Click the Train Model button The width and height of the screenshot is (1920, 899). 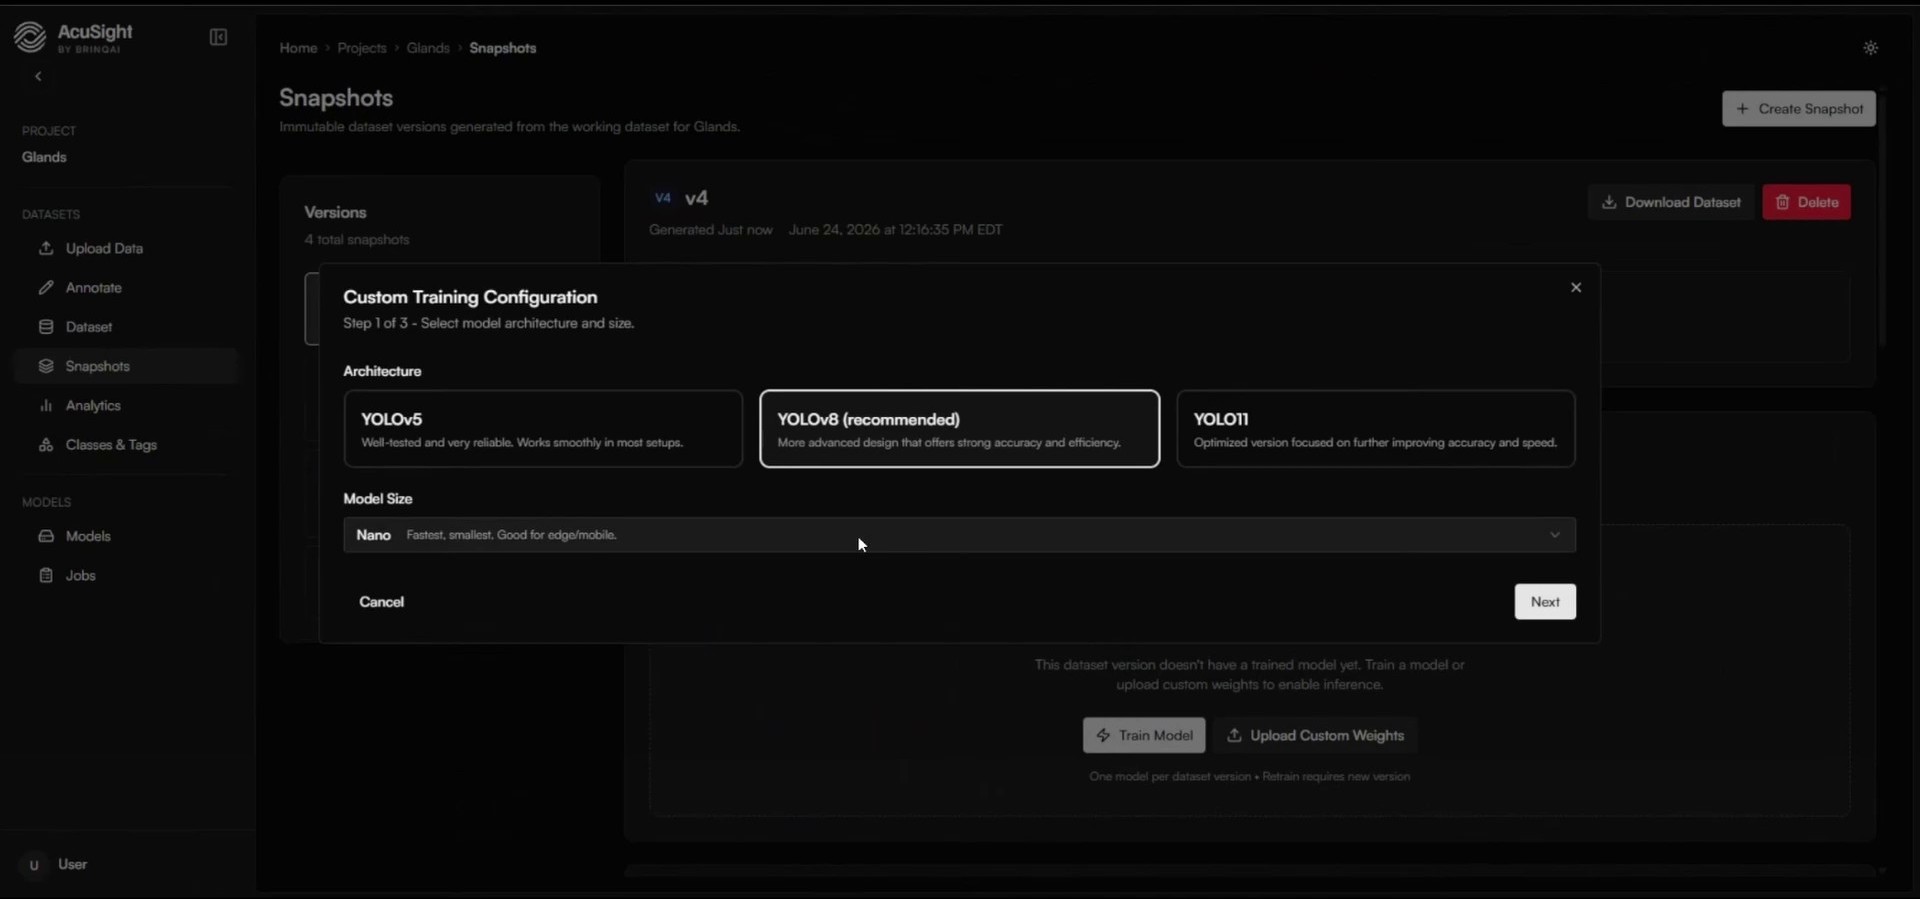[1144, 736]
